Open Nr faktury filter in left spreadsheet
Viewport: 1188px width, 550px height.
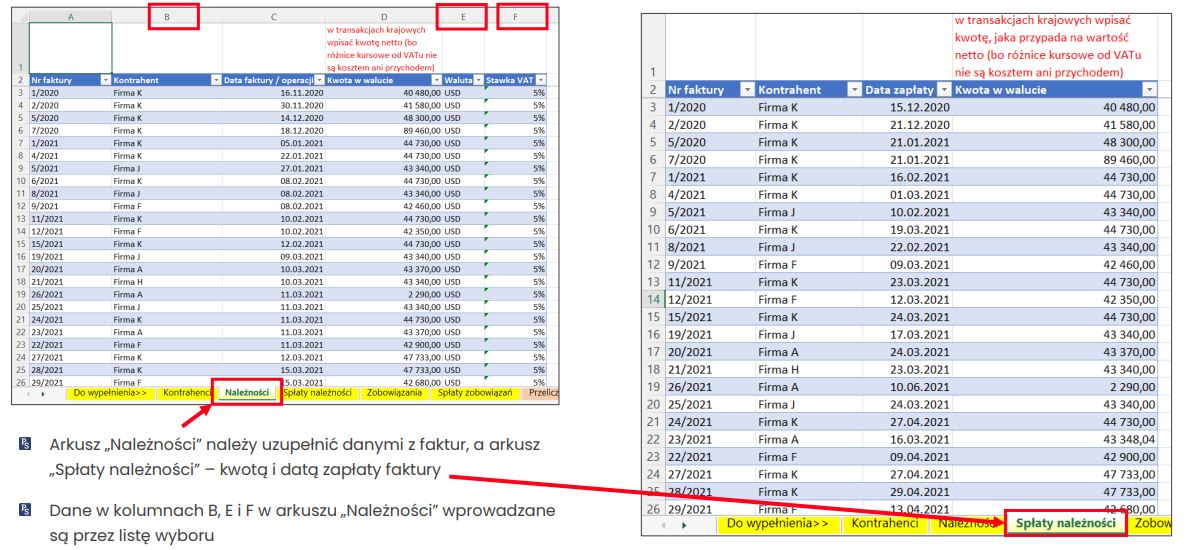point(106,79)
